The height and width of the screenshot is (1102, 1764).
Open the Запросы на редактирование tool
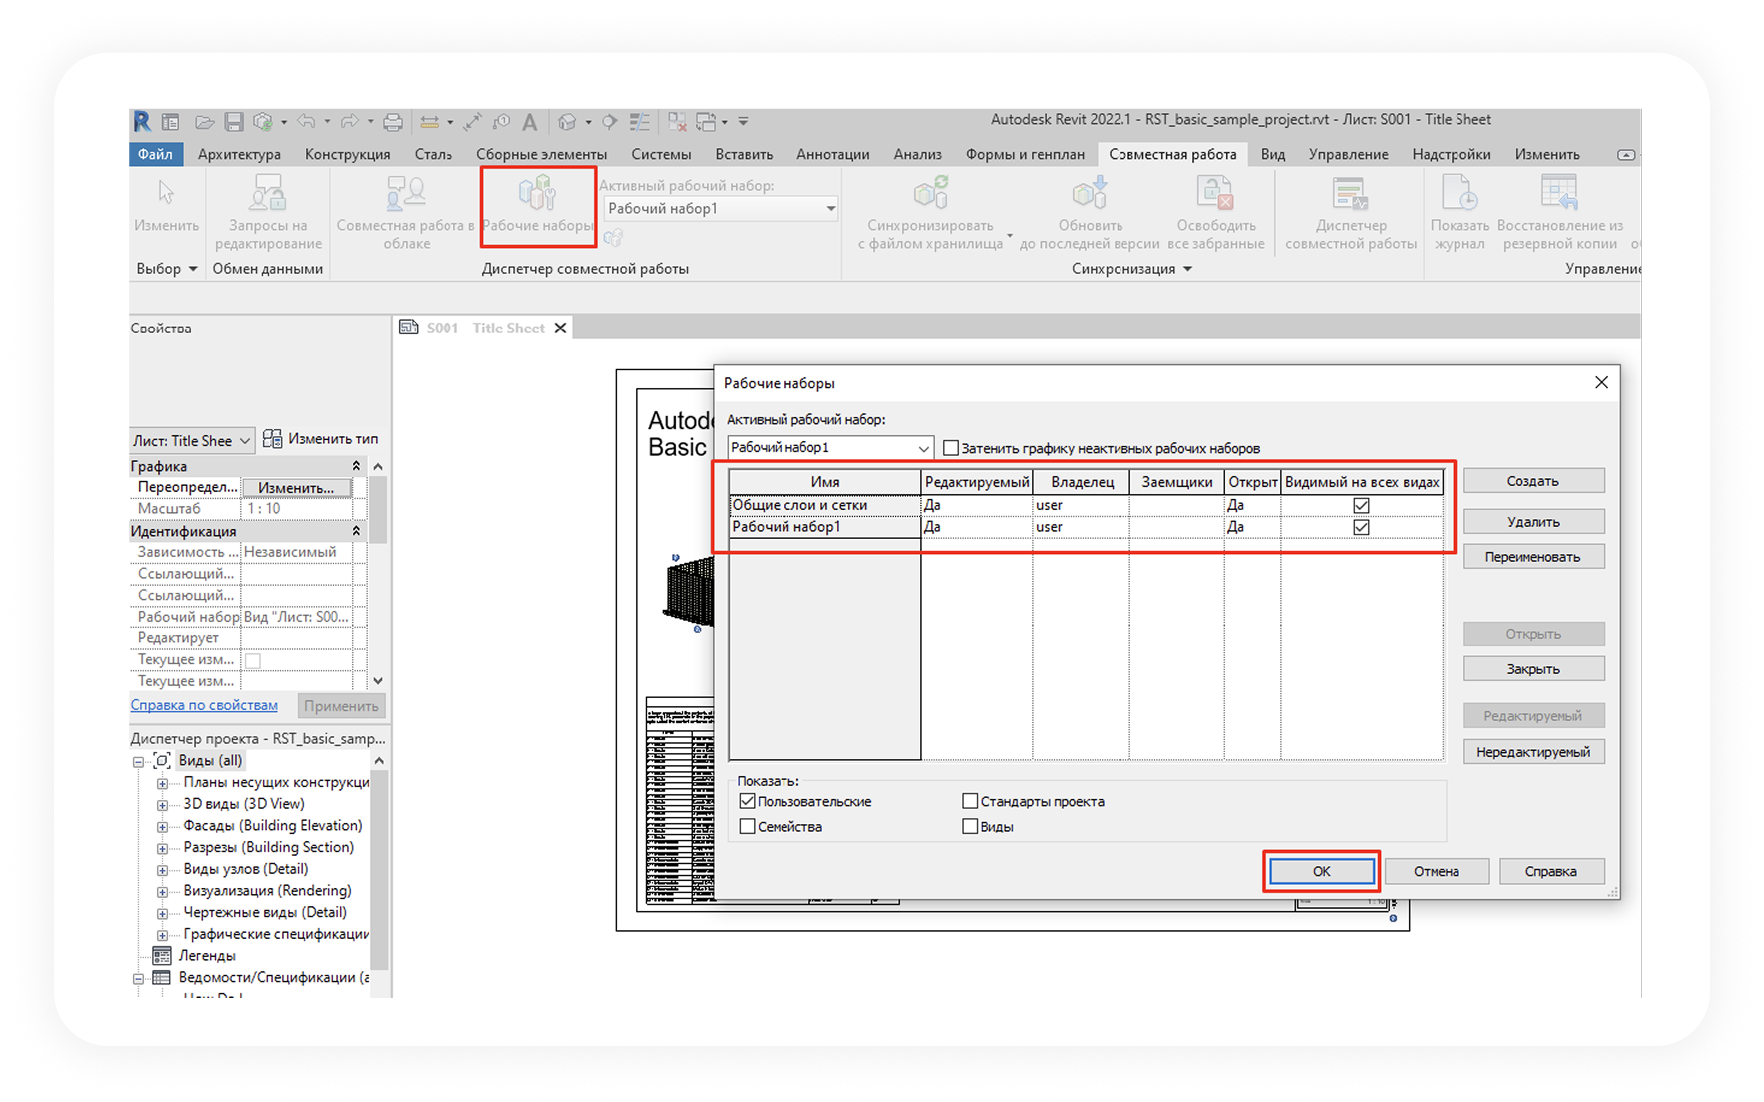click(x=268, y=194)
